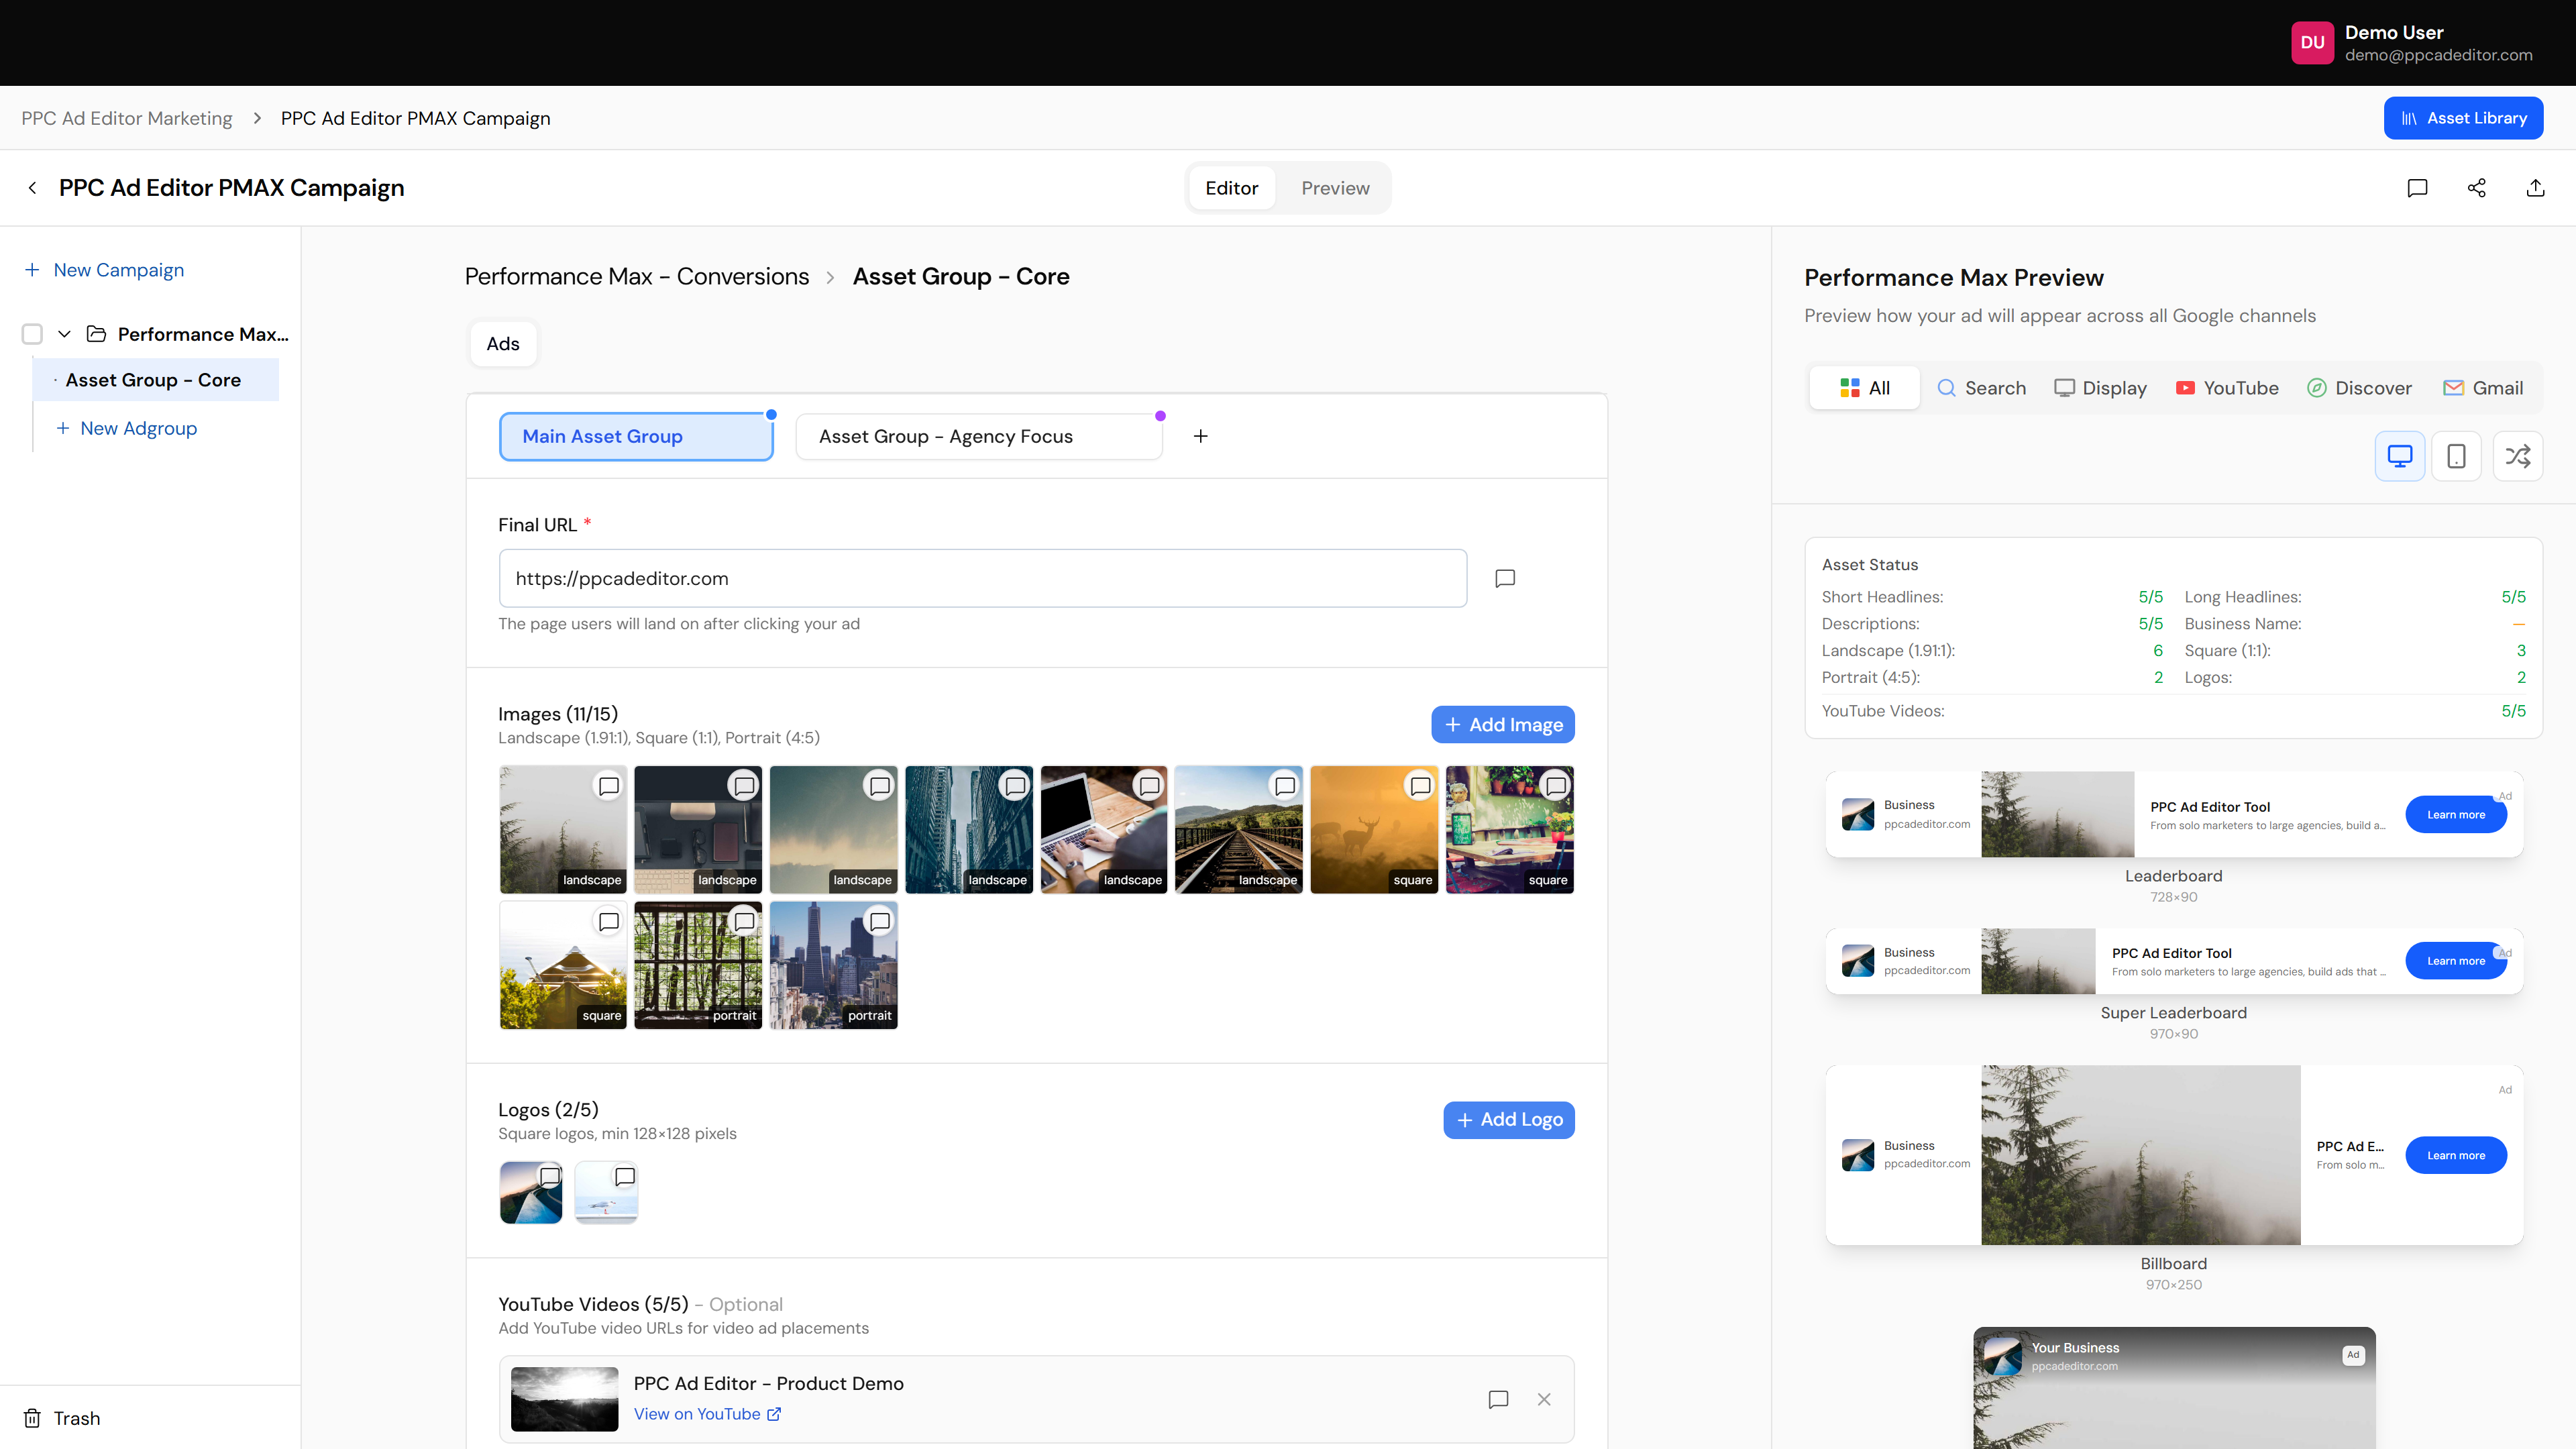Screen dimensions: 2576x1449
Task: Open the Ads tab
Action: (503, 344)
